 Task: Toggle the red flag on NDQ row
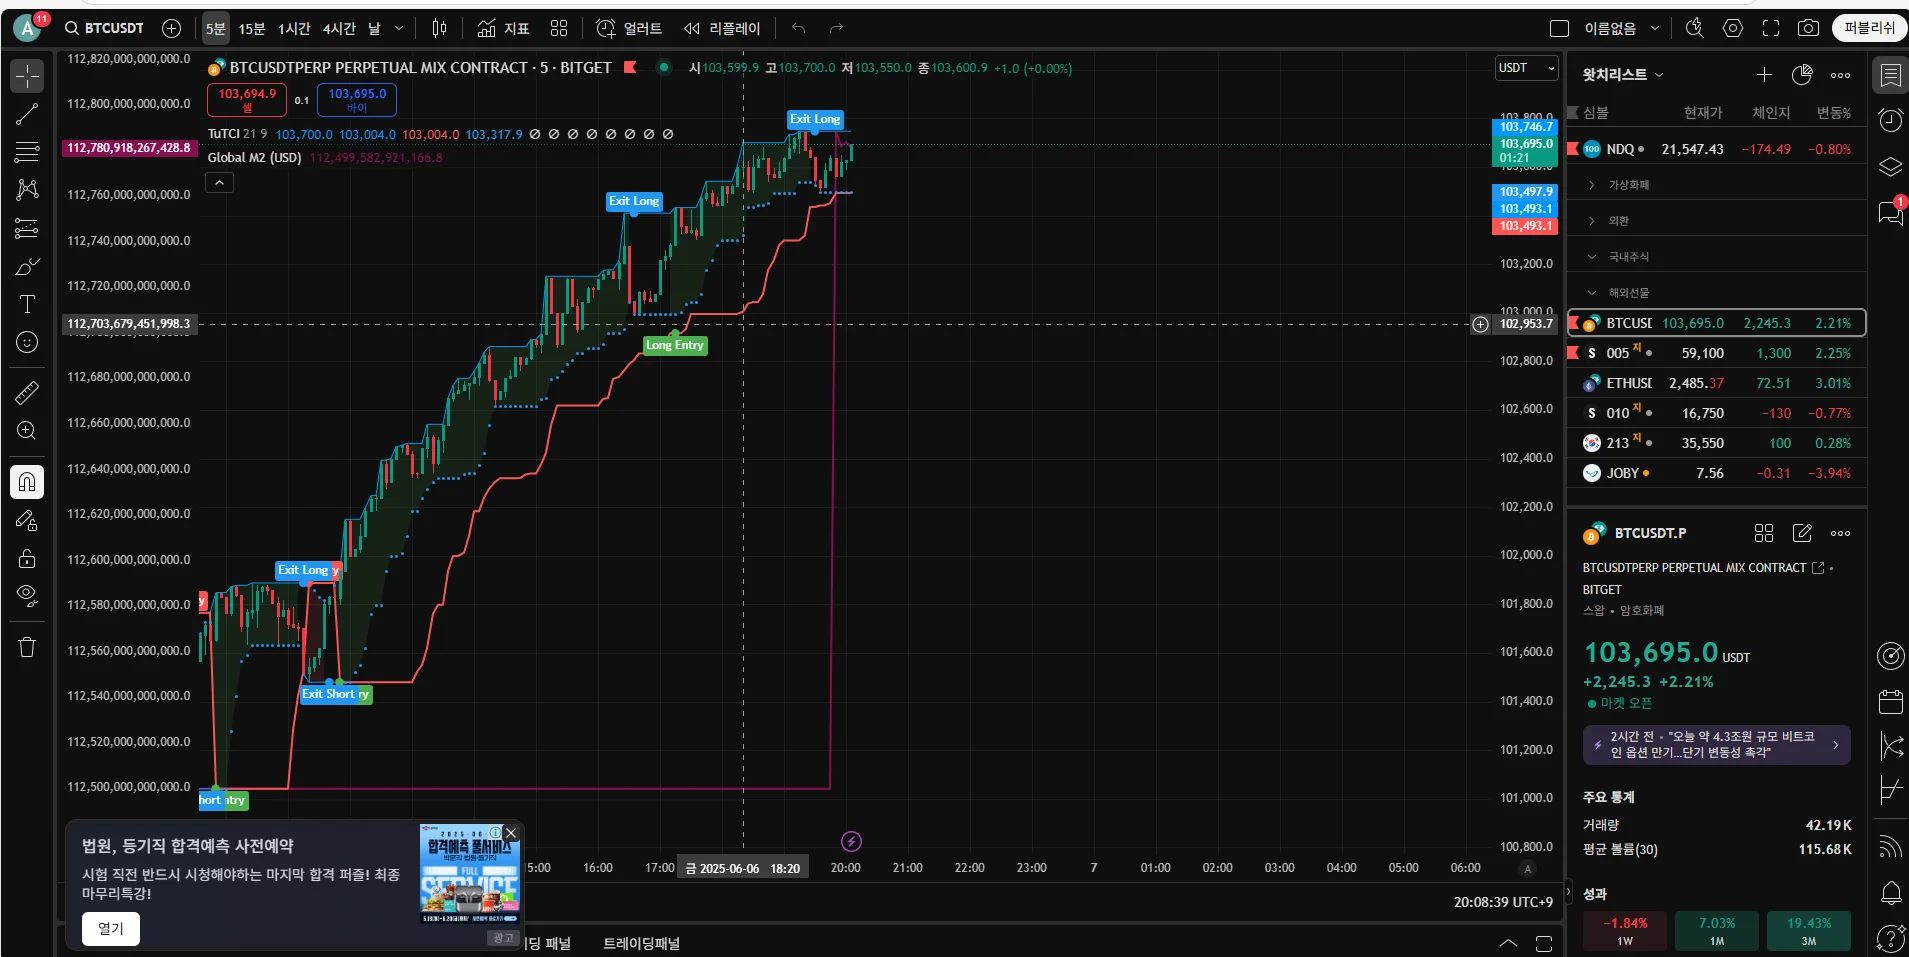[1572, 149]
